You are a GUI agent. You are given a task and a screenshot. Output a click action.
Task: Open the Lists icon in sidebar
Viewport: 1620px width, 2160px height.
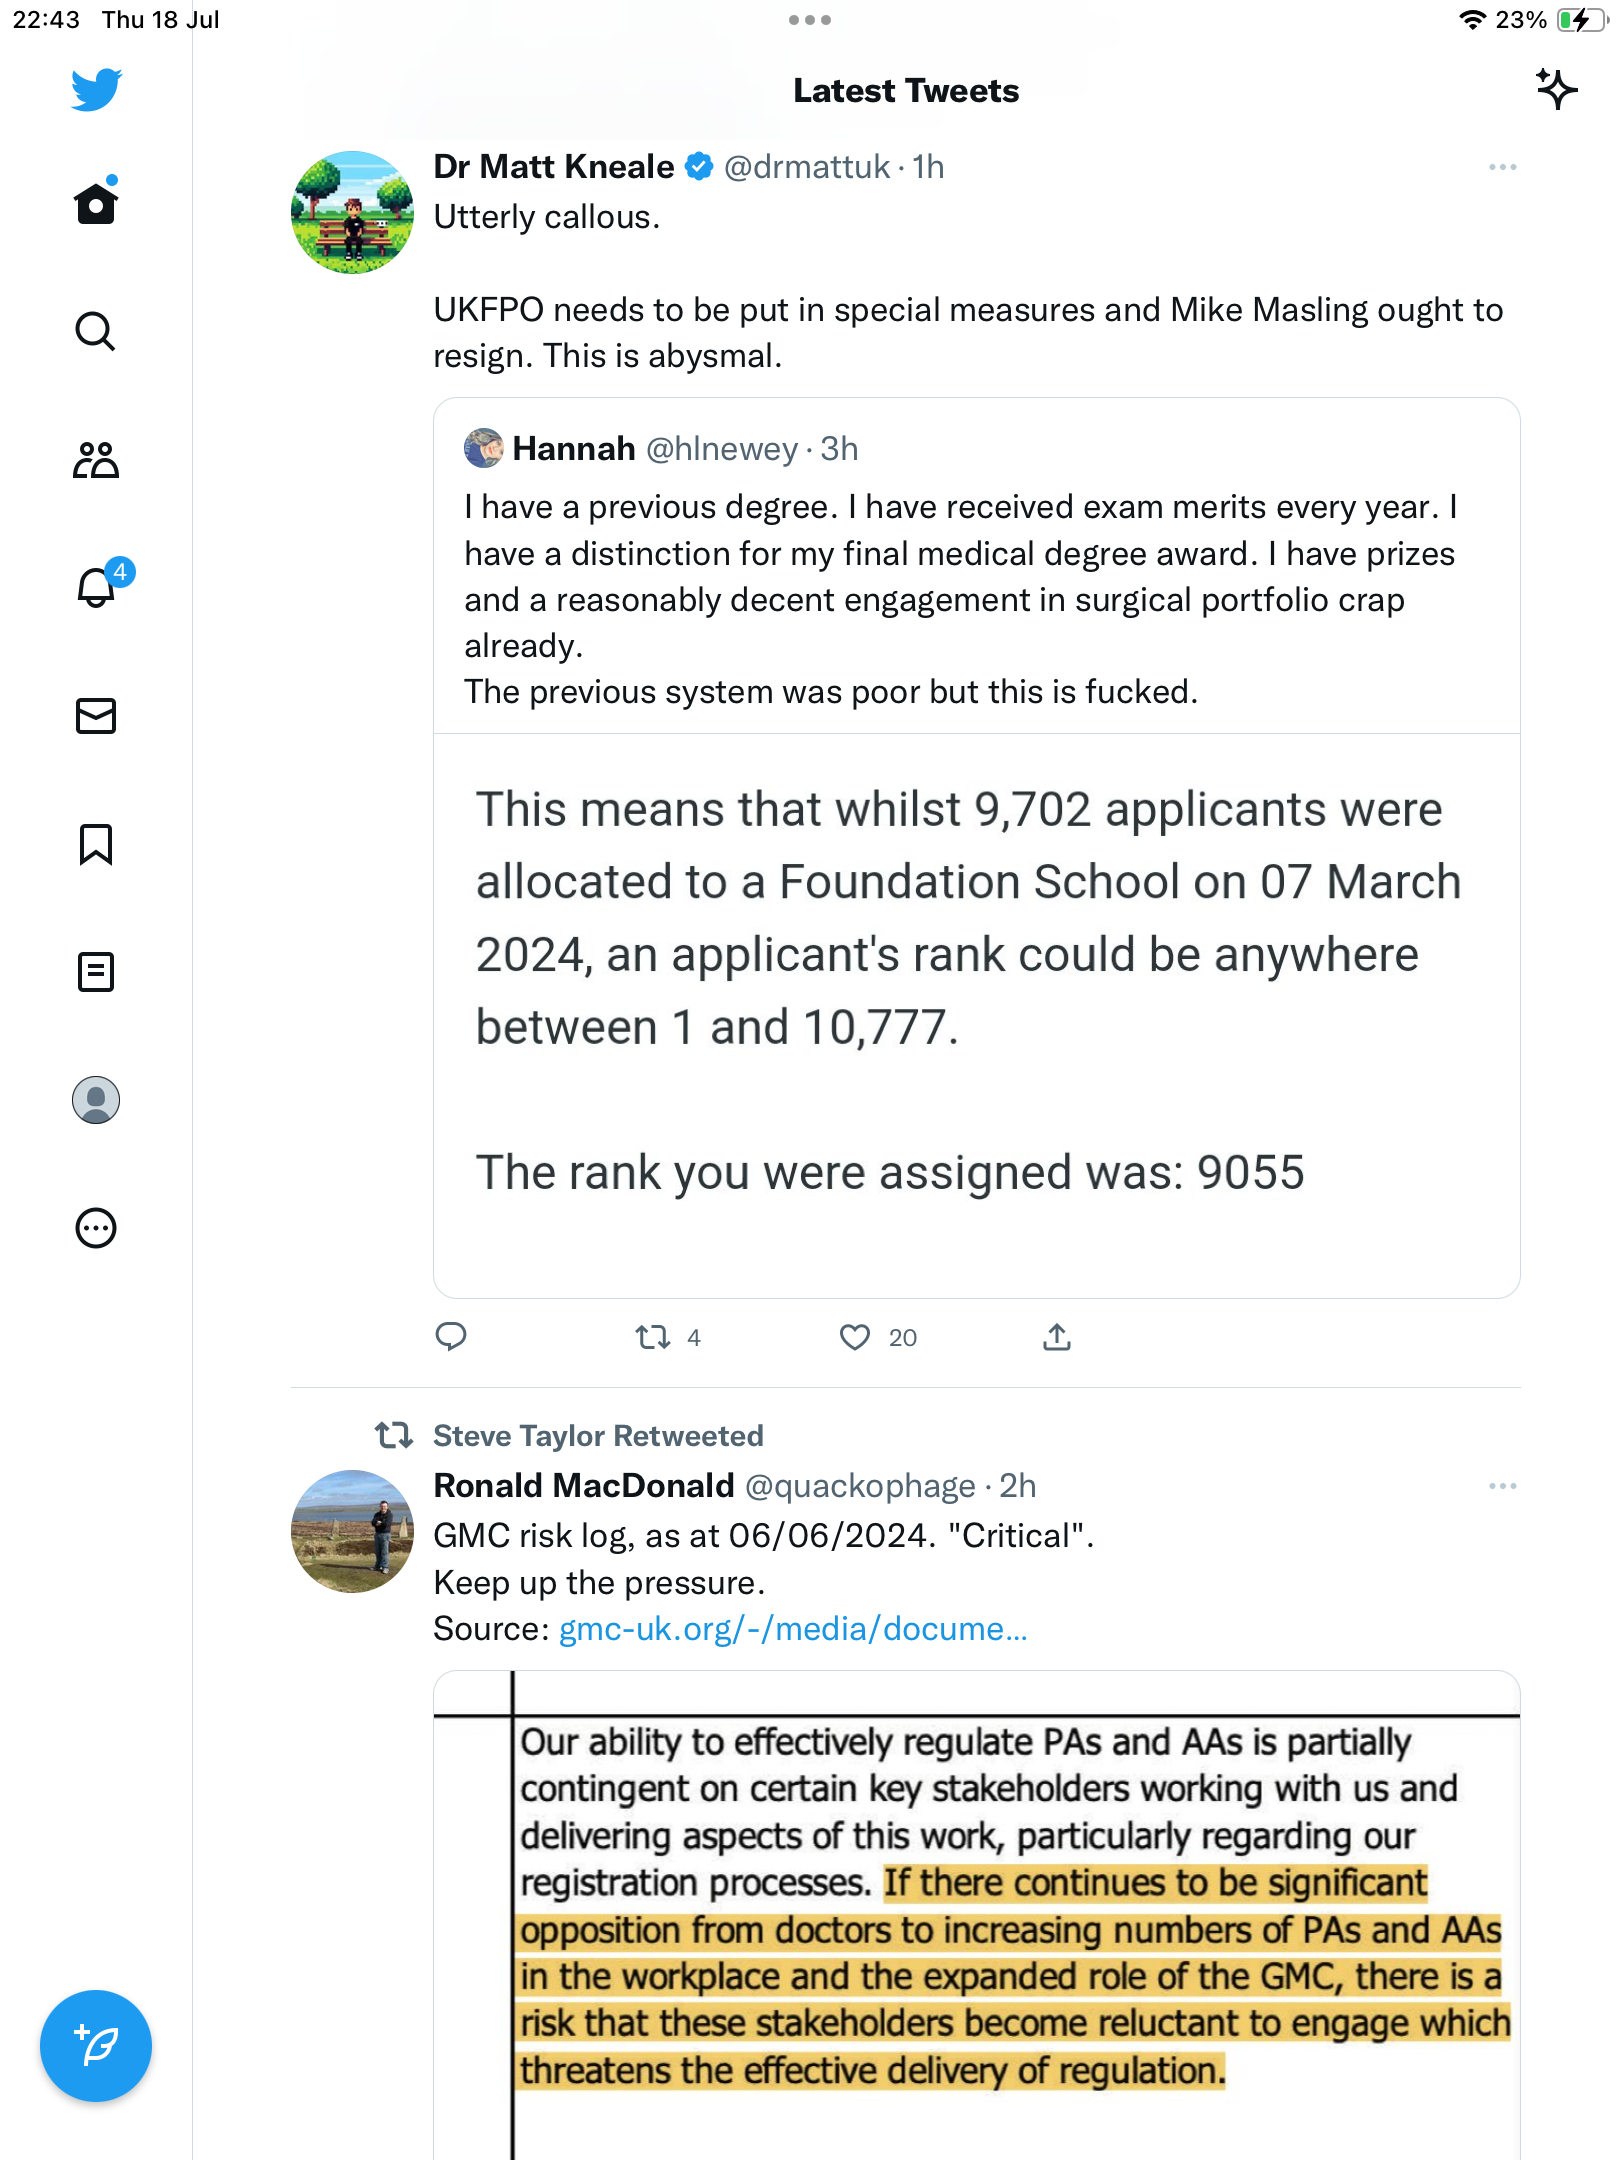(96, 972)
